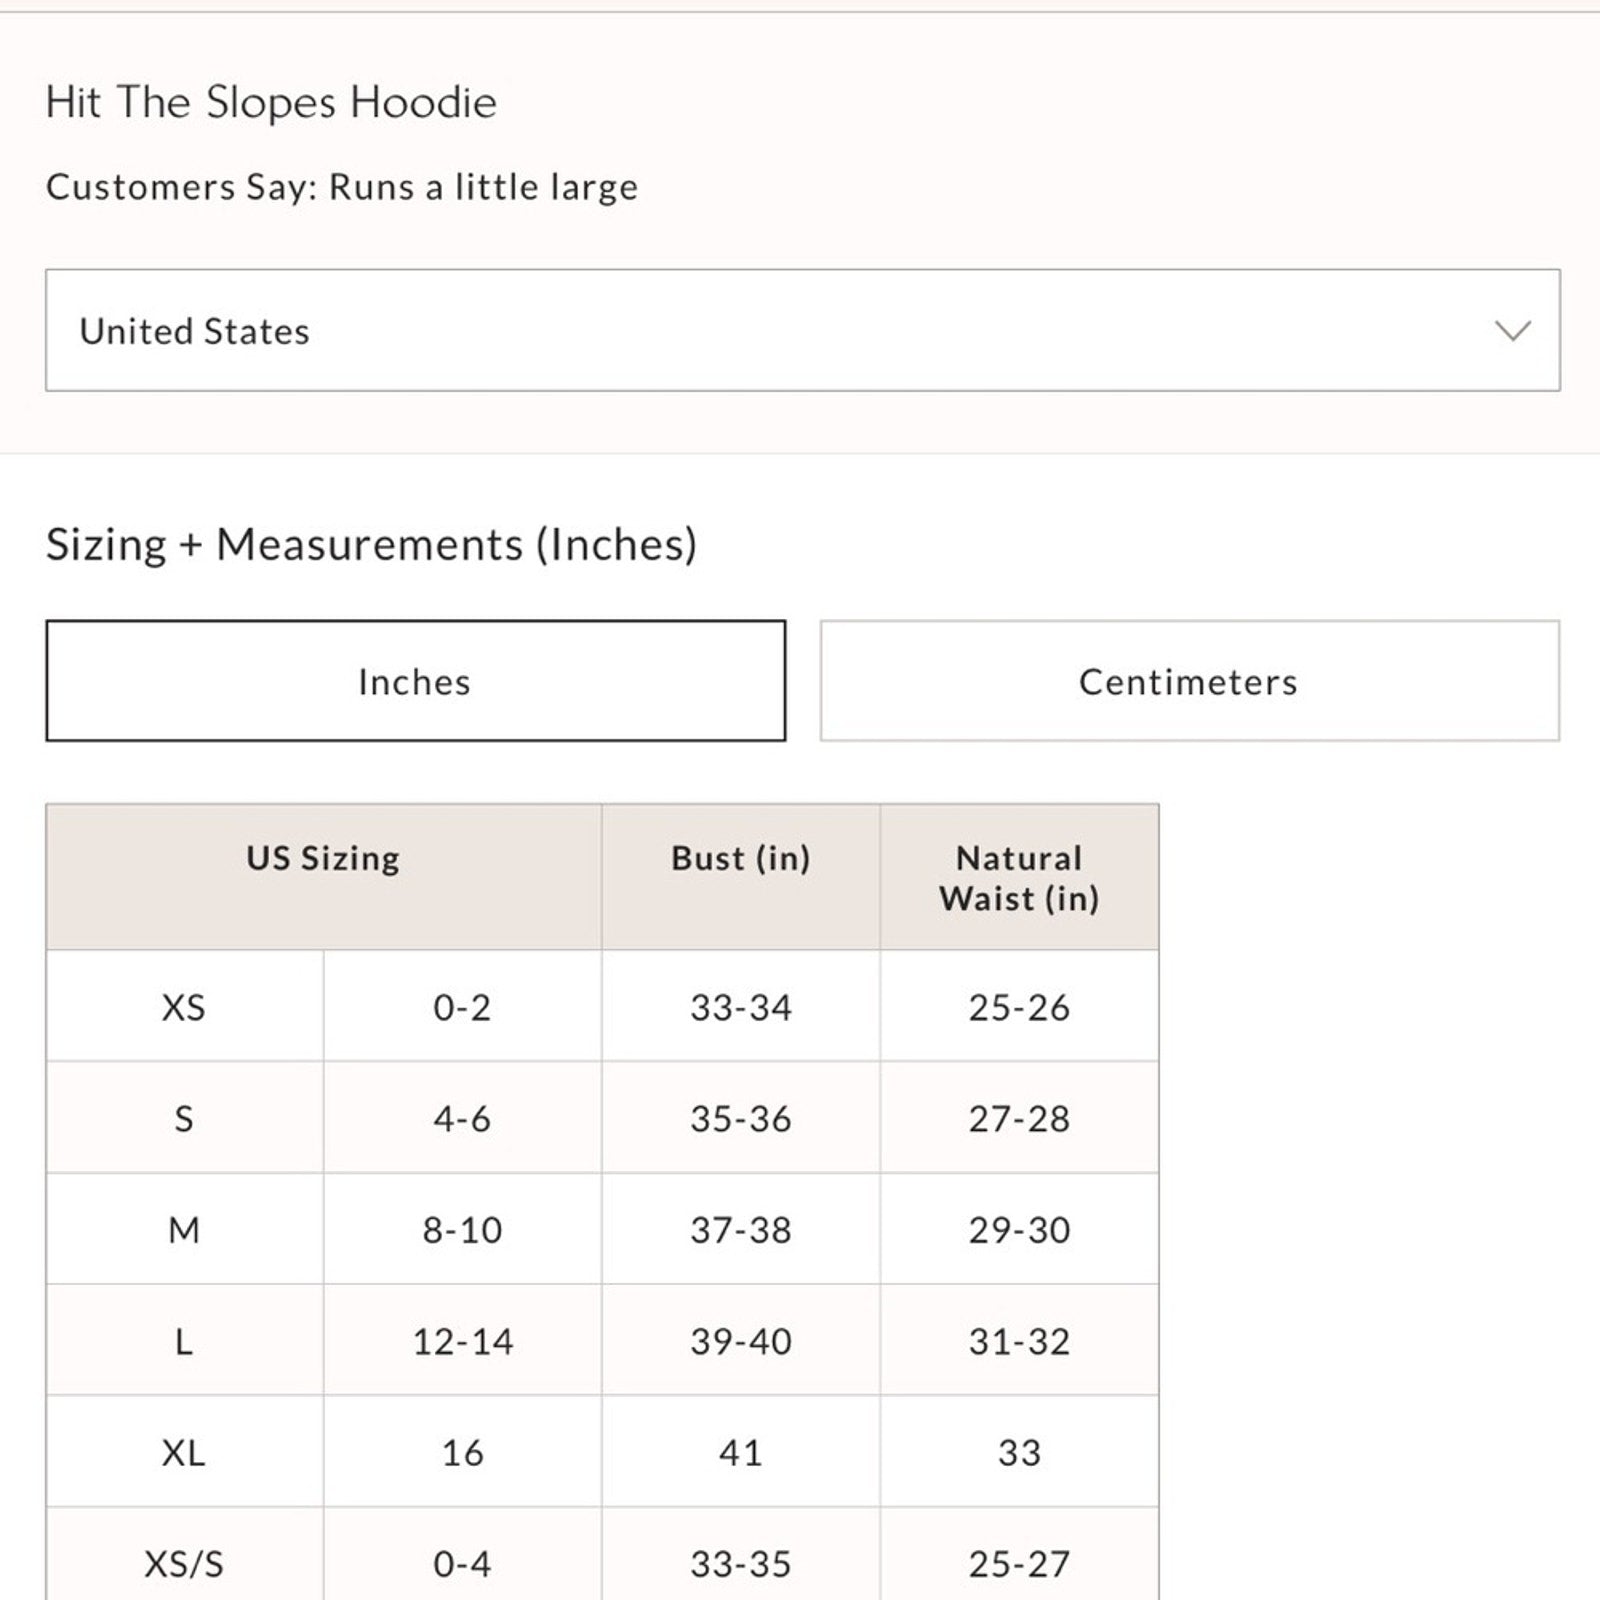Viewport: 1600px width, 1600px height.
Task: Click the Natural Waist (in) header
Action: (x=1019, y=878)
